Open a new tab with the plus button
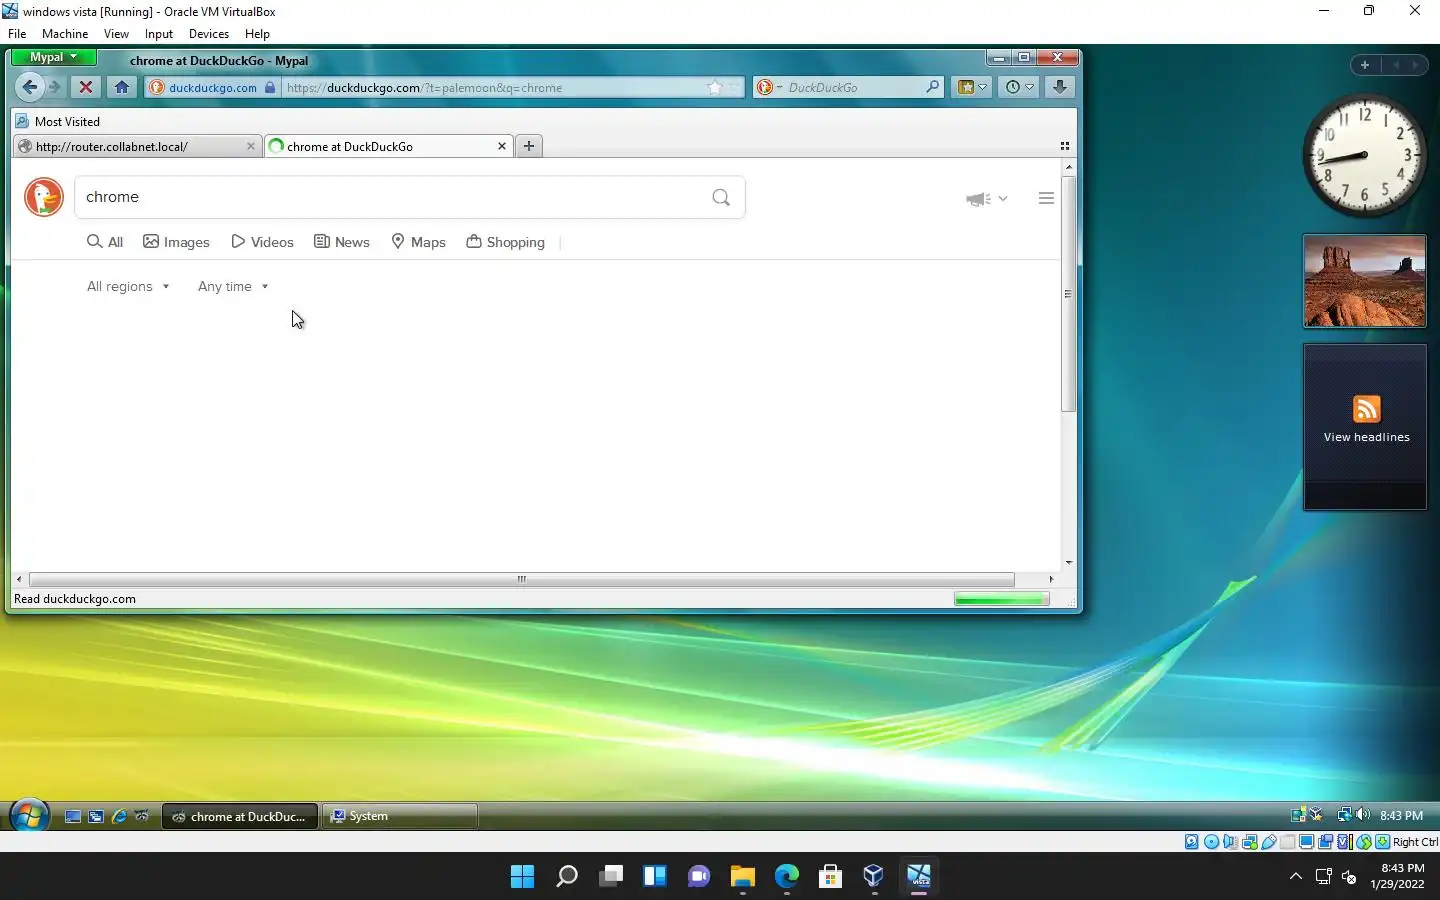Viewport: 1440px width, 900px height. pyautogui.click(x=529, y=146)
